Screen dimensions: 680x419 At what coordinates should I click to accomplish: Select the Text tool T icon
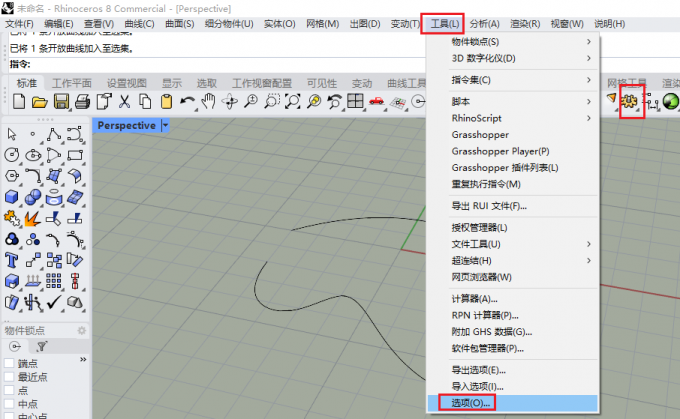(12, 260)
